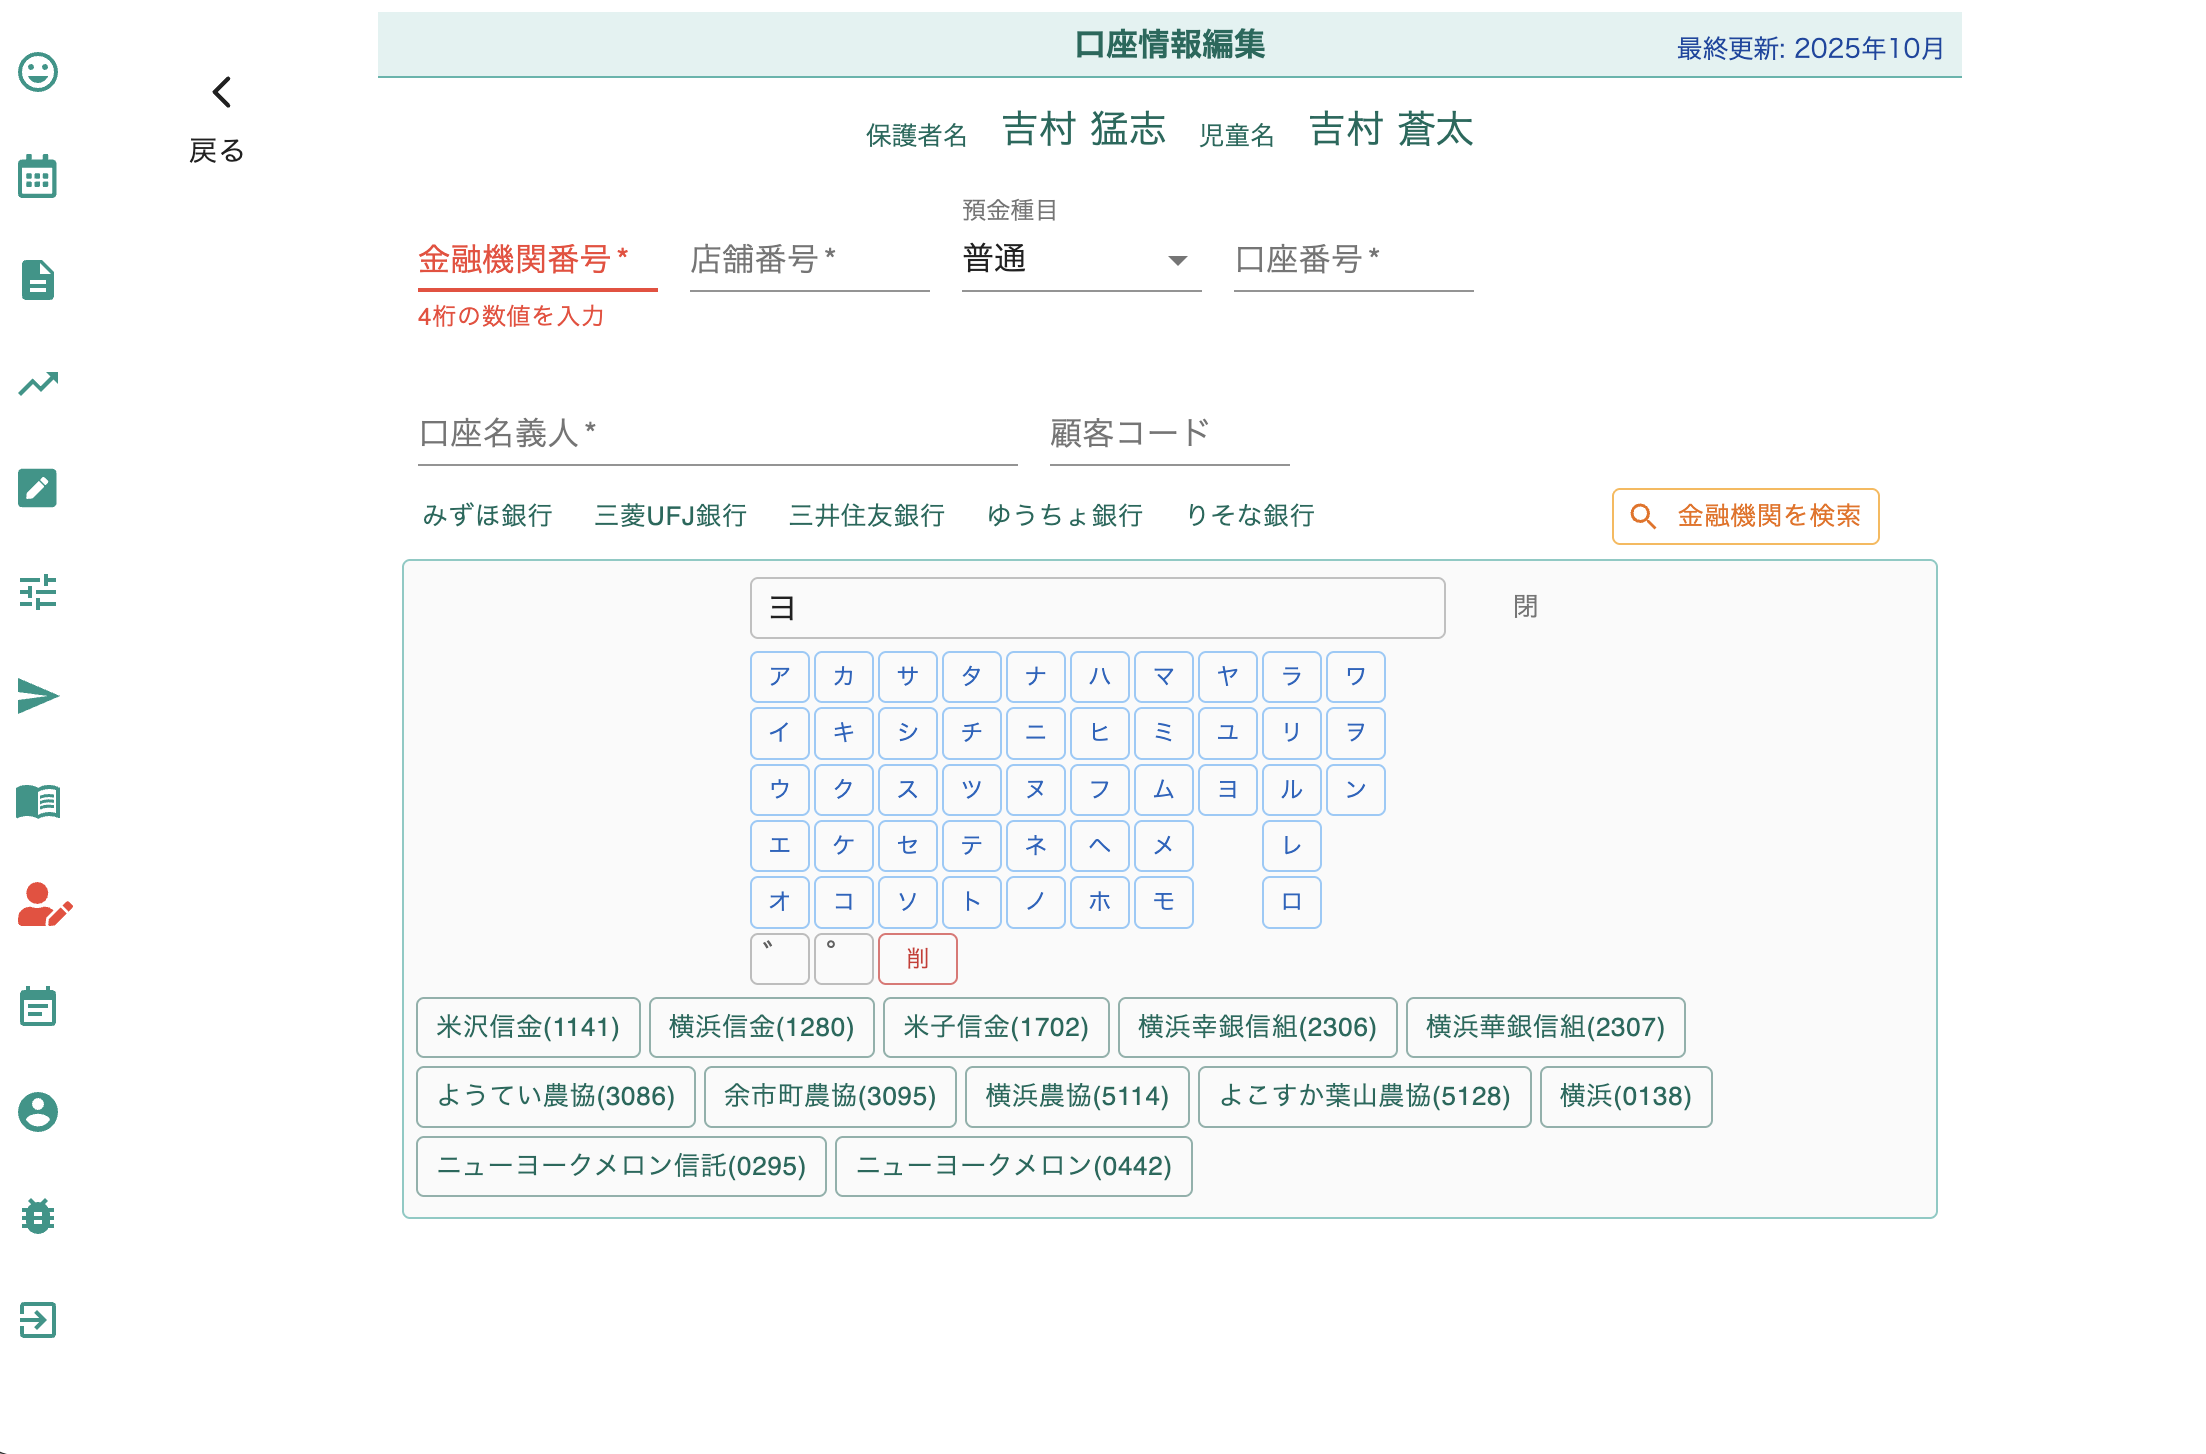Click the bug report sidebar icon
Image resolution: width=2206 pixels, height=1454 pixels.
(38, 1216)
